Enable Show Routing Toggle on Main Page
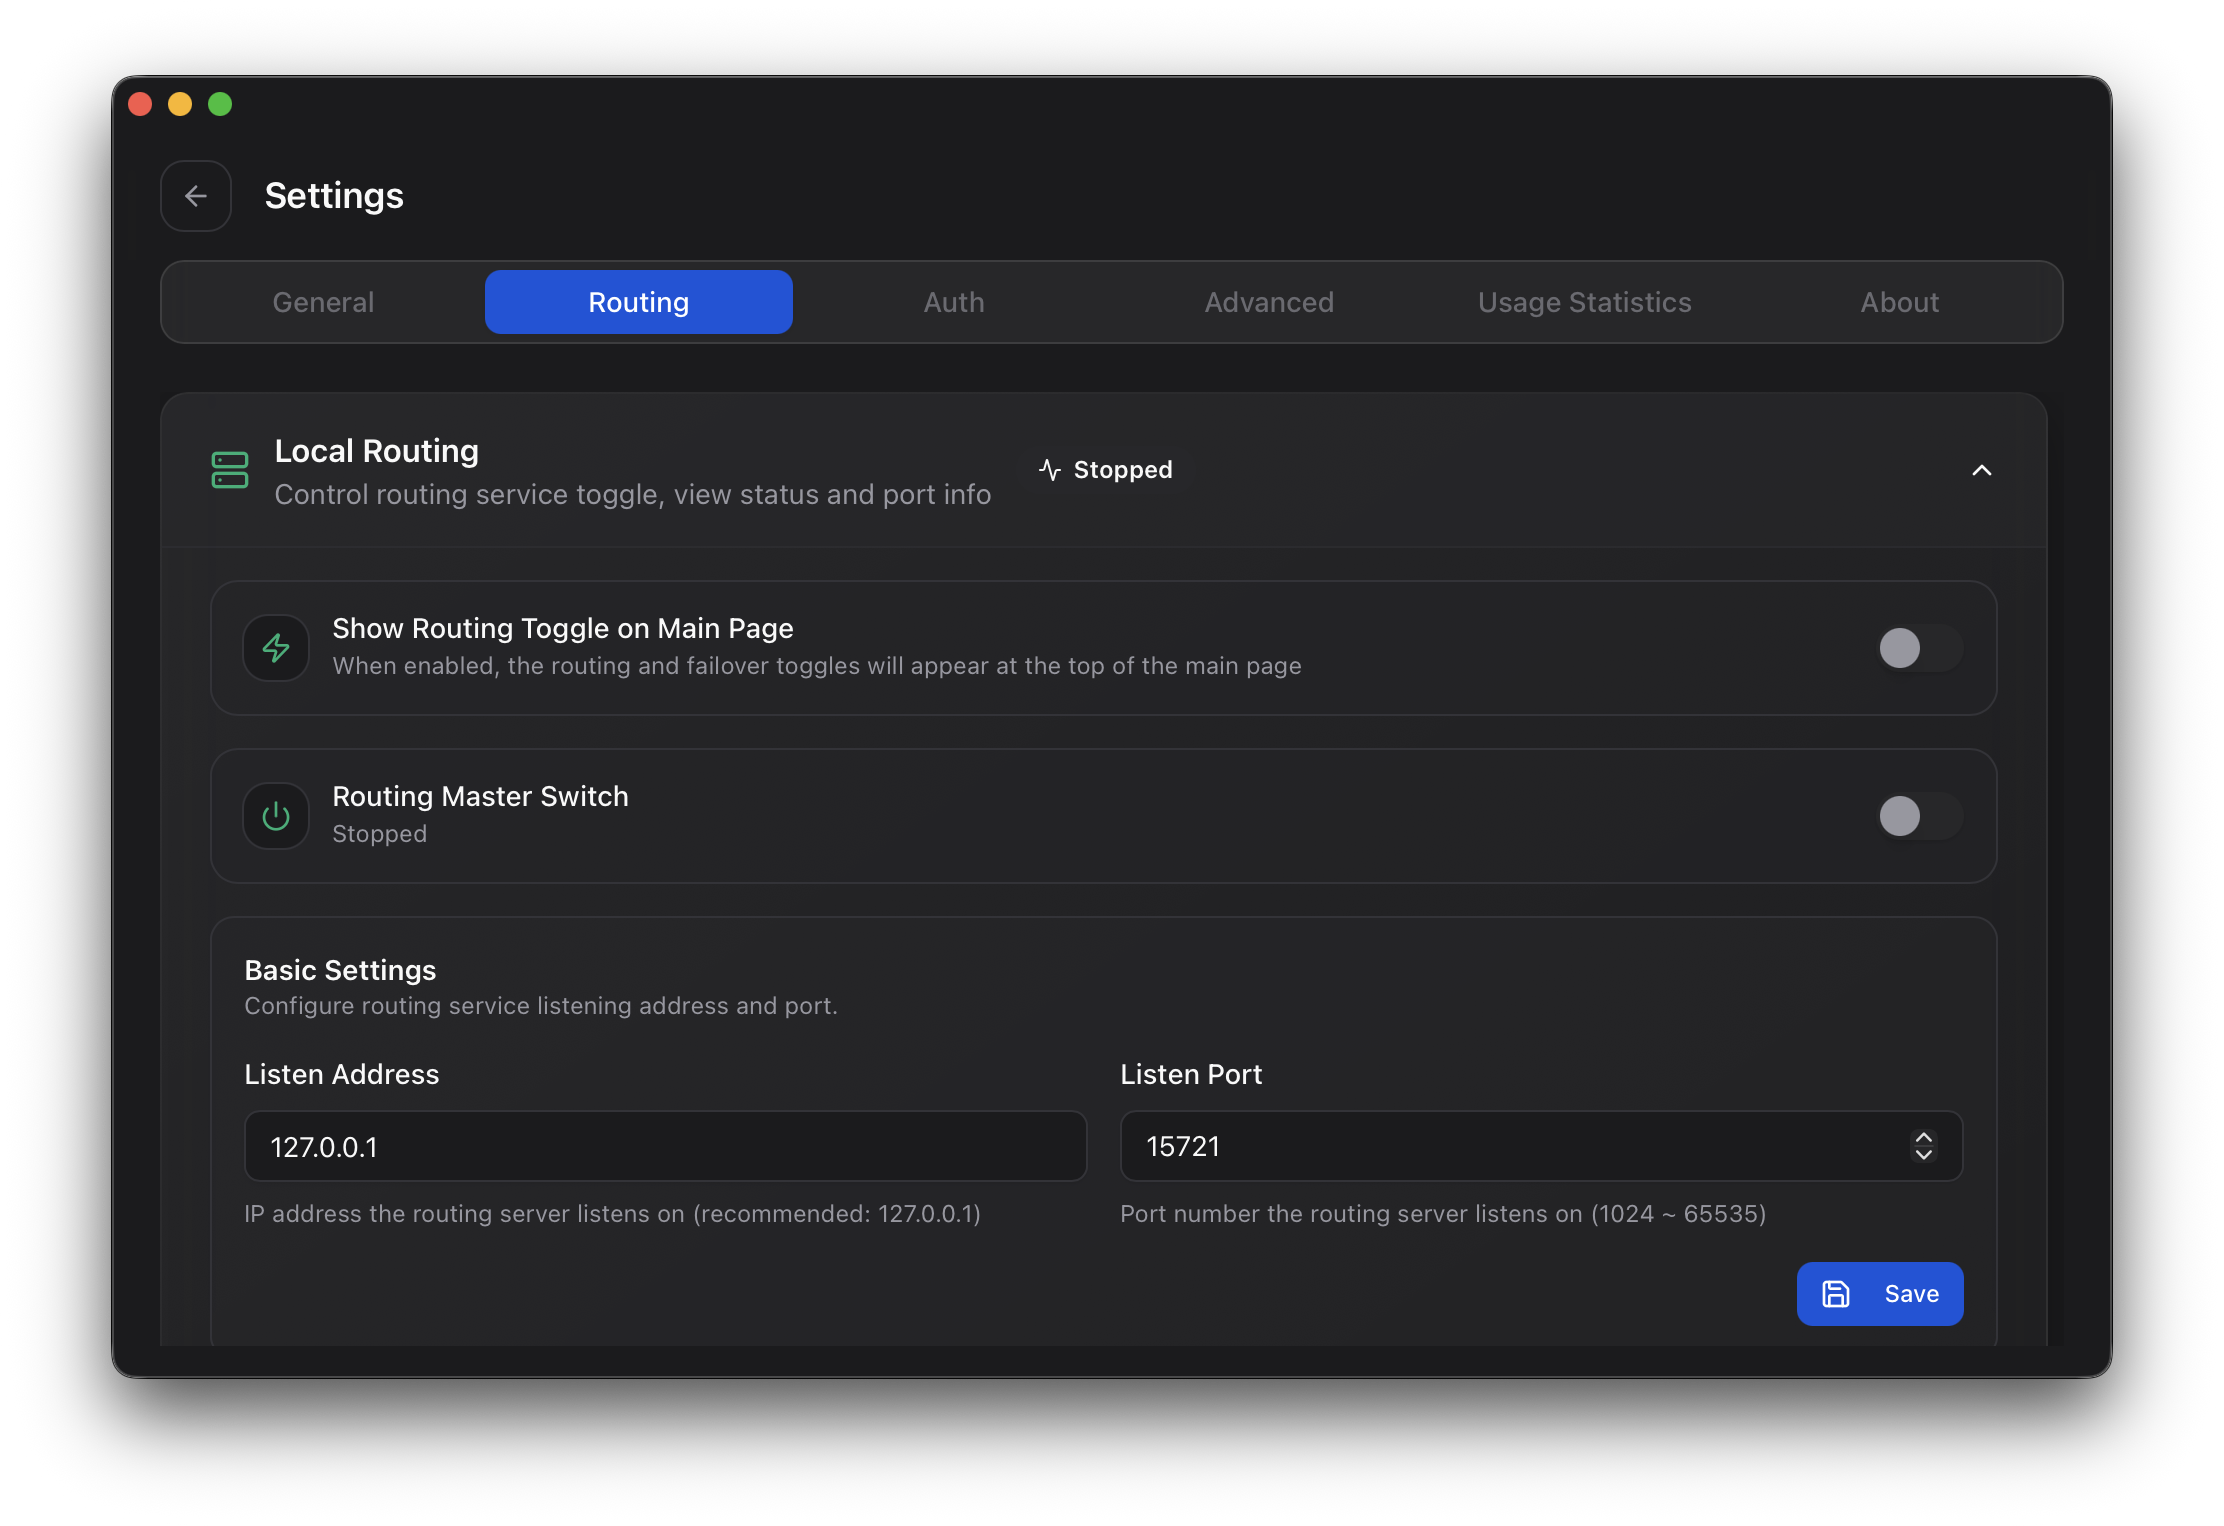The width and height of the screenshot is (2224, 1526). 1920,648
